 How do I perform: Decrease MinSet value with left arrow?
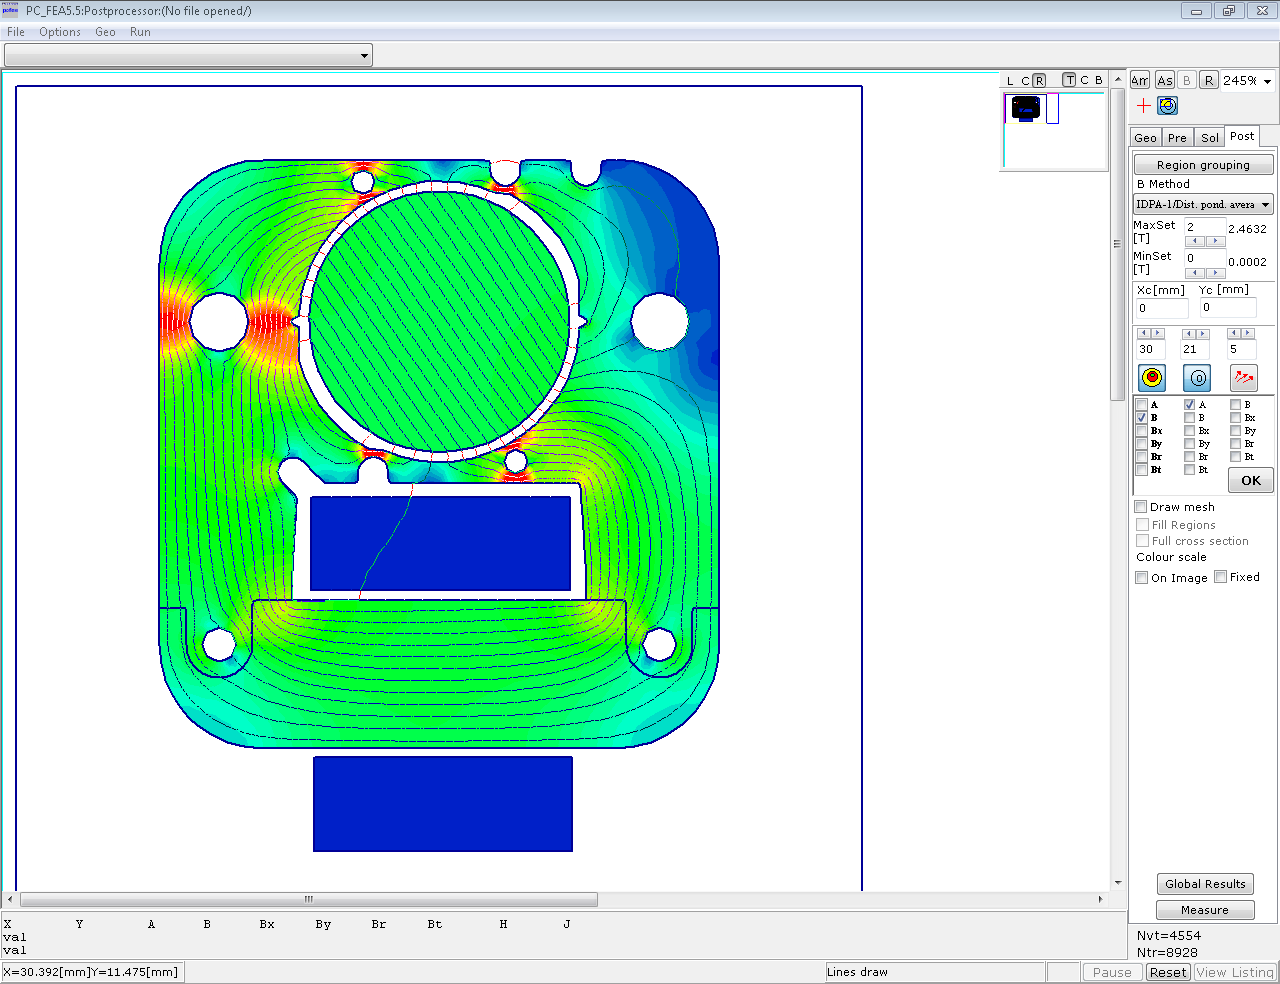click(x=1194, y=273)
